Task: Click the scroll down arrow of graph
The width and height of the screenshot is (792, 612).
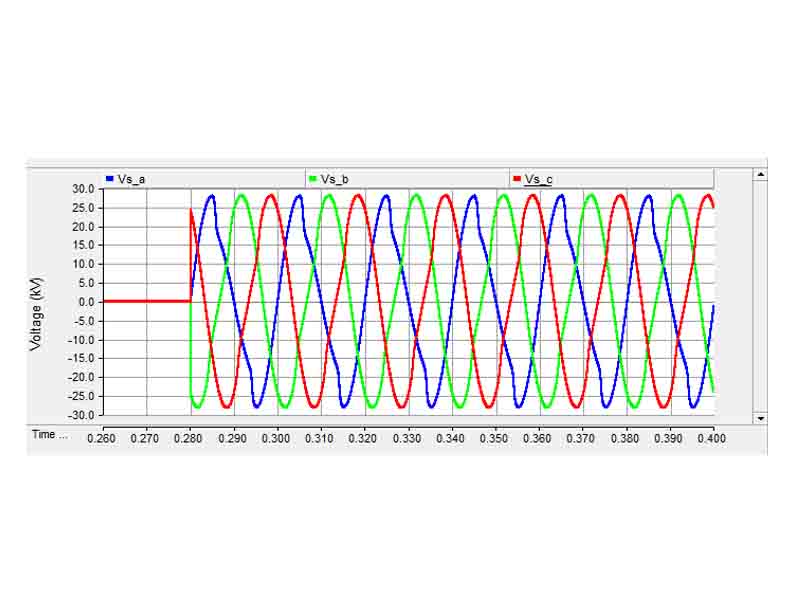Action: coord(760,418)
